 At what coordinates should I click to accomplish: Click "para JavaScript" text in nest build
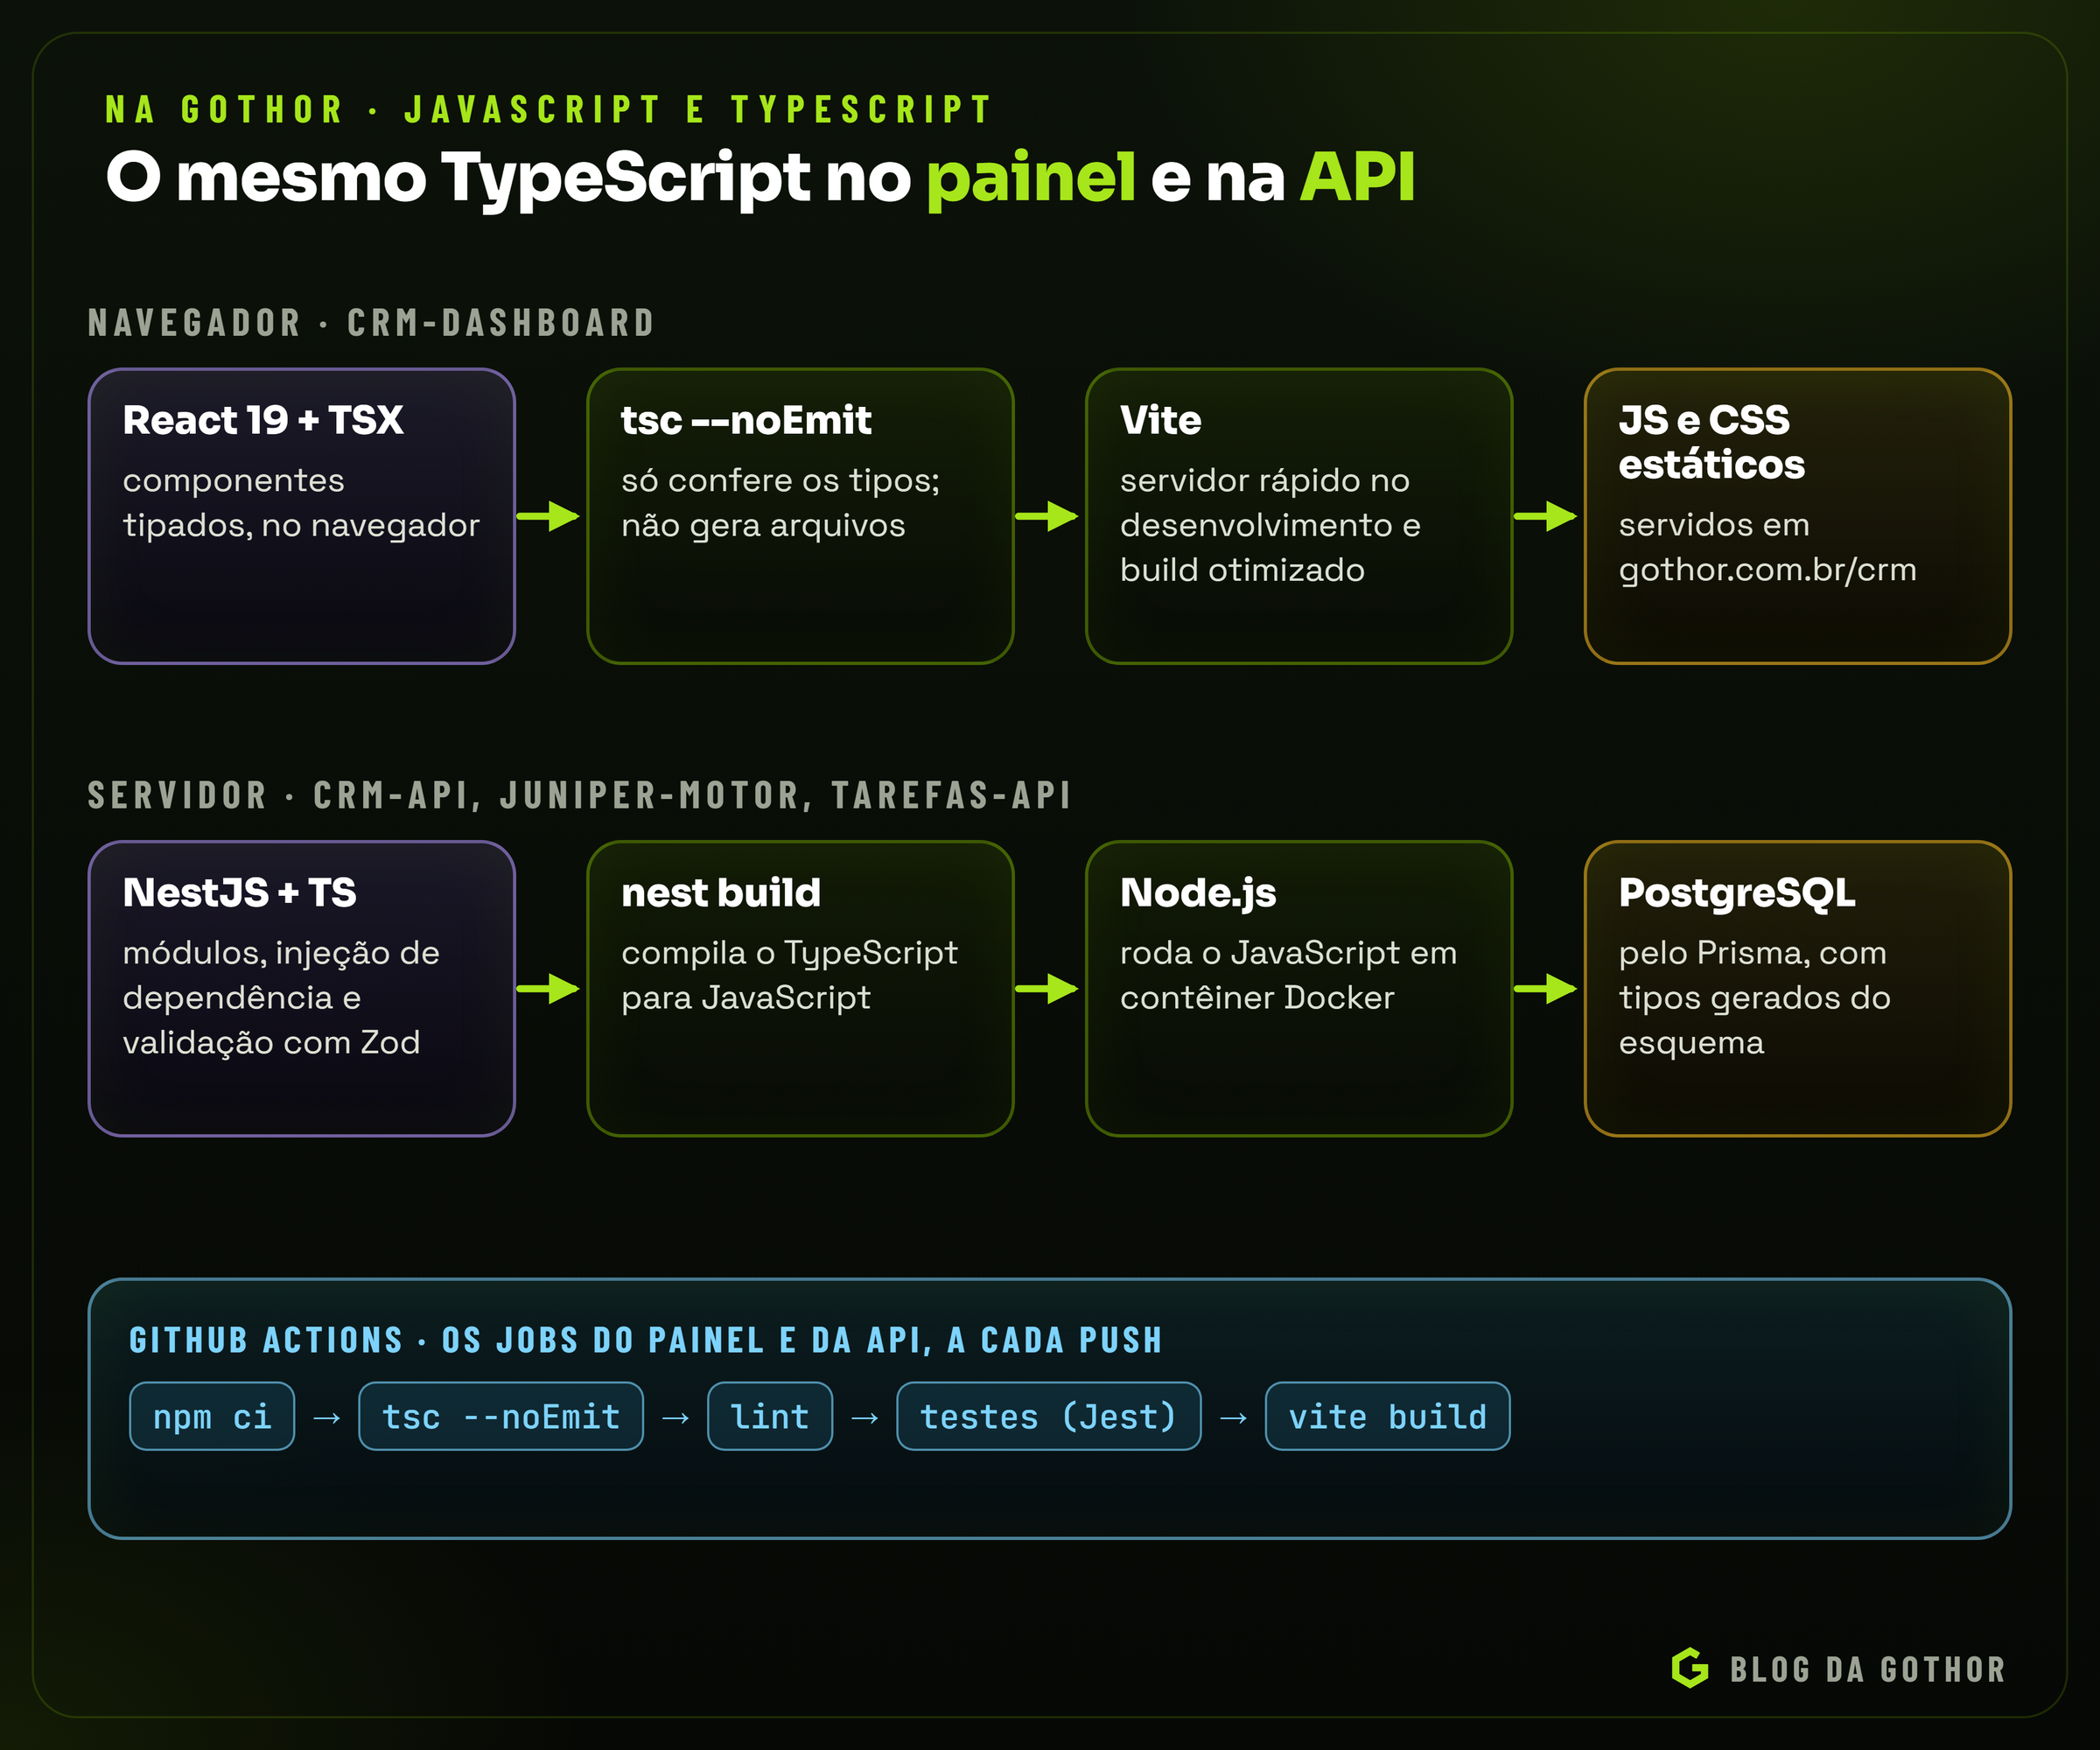click(746, 998)
